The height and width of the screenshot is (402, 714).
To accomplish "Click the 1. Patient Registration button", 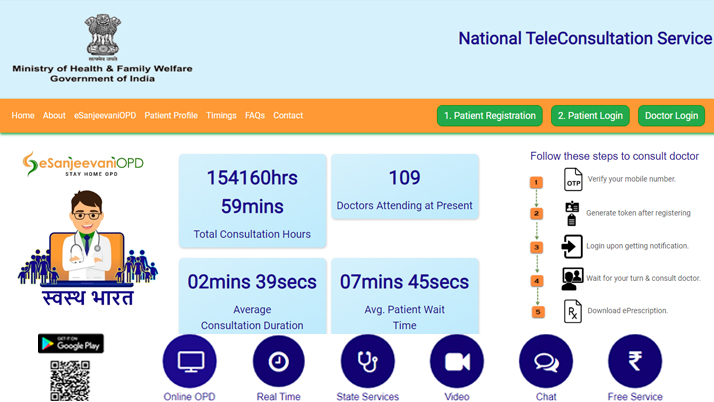I will [490, 116].
